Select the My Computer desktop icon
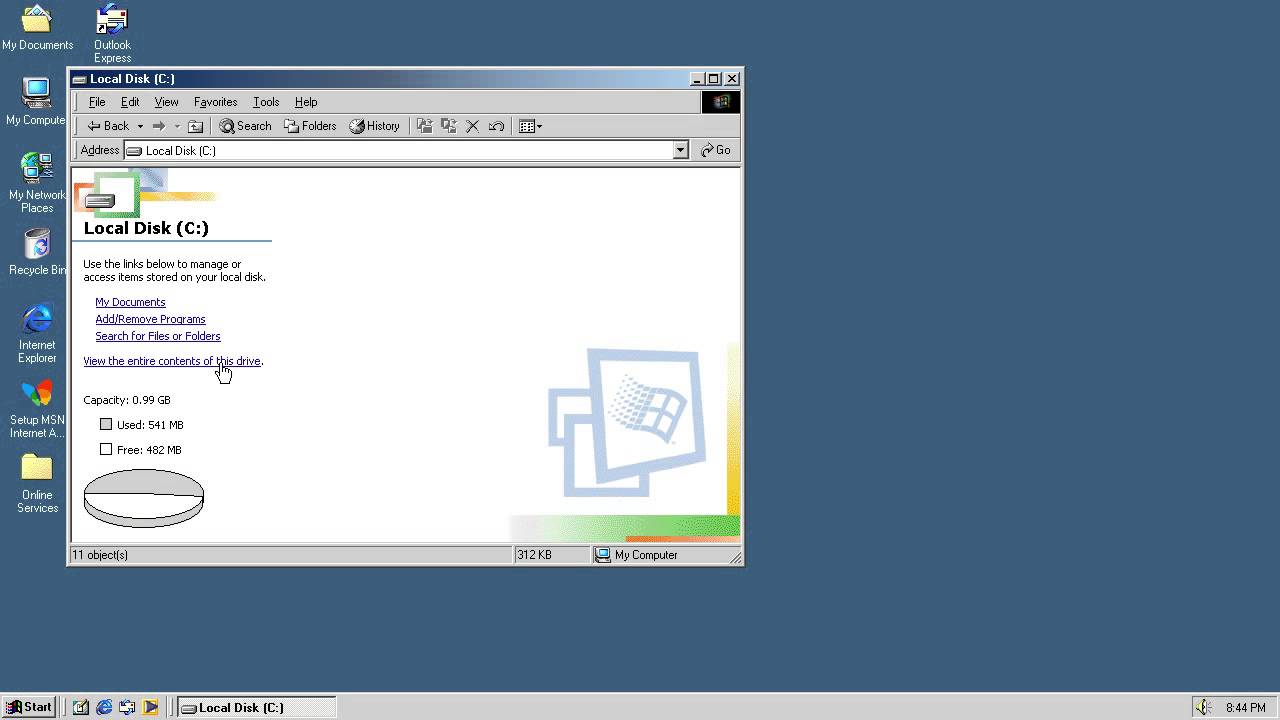Viewport: 1280px width, 720px height. click(36, 103)
